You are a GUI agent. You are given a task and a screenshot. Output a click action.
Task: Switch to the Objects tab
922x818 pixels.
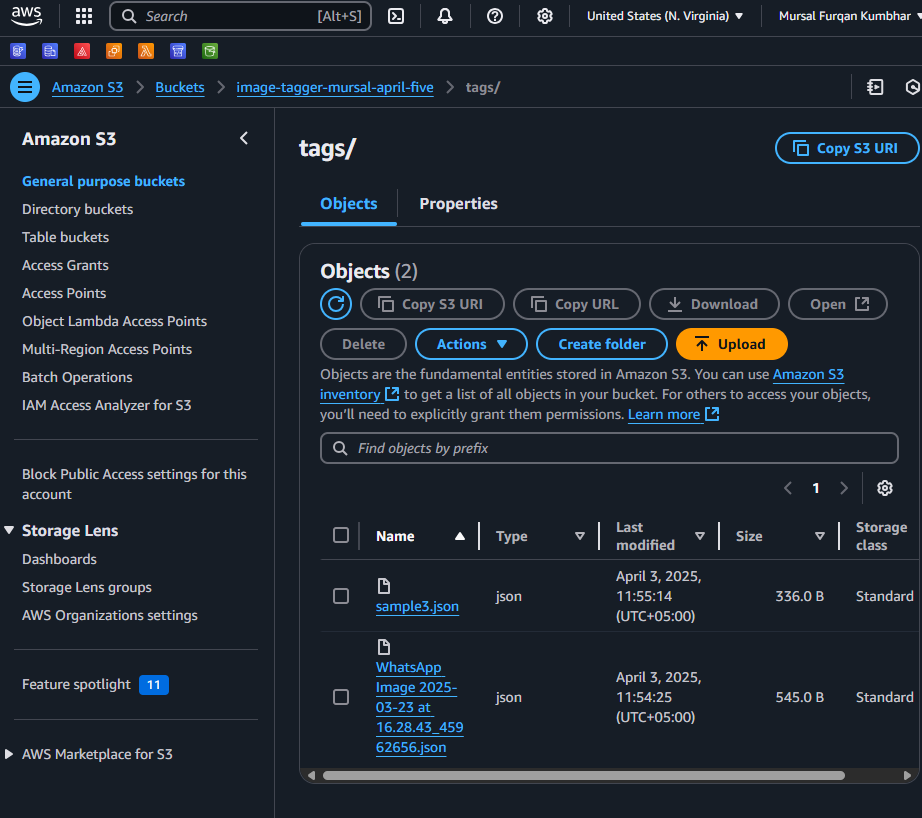click(x=349, y=203)
